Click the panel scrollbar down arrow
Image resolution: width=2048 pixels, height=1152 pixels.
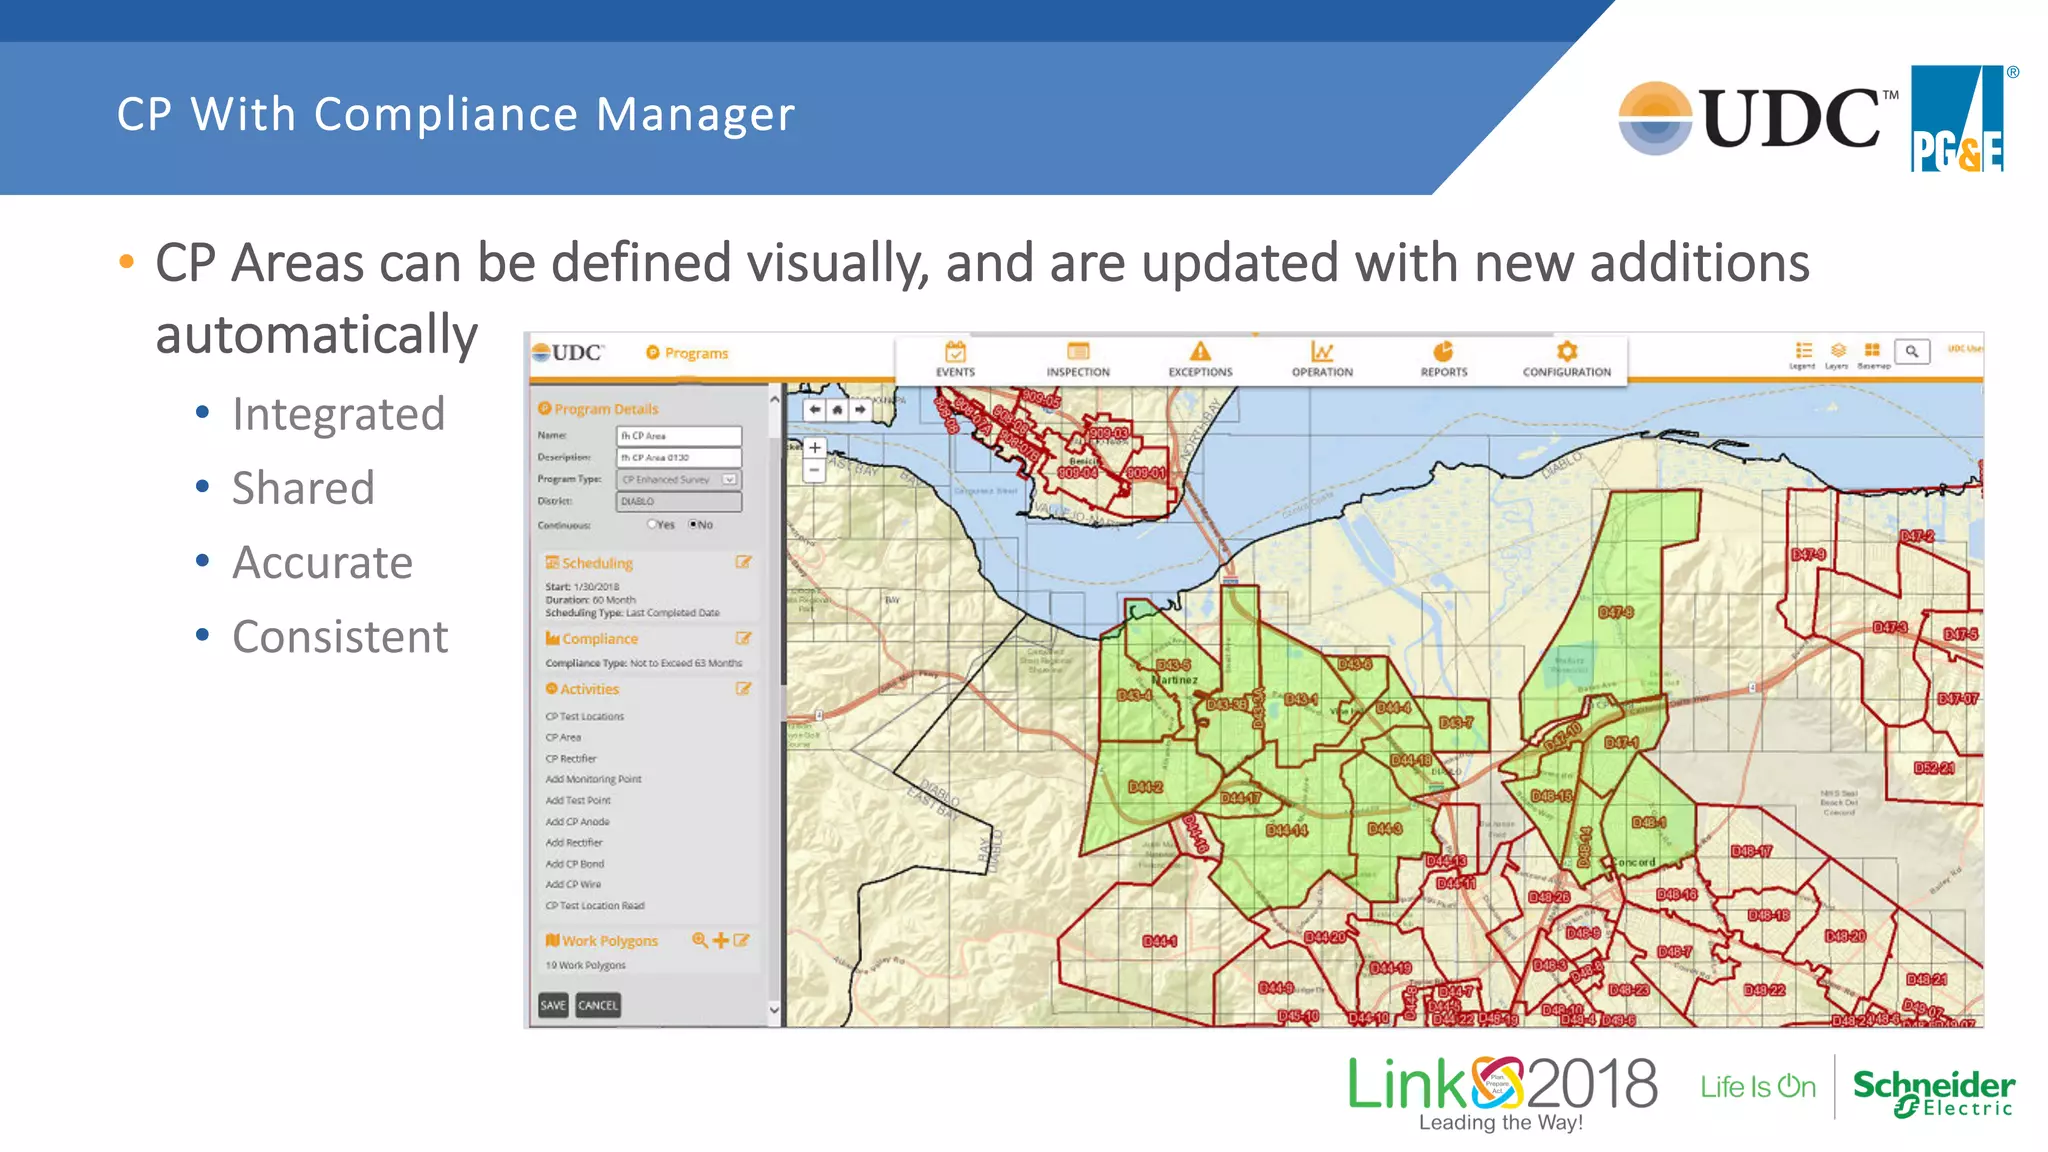(x=774, y=1010)
